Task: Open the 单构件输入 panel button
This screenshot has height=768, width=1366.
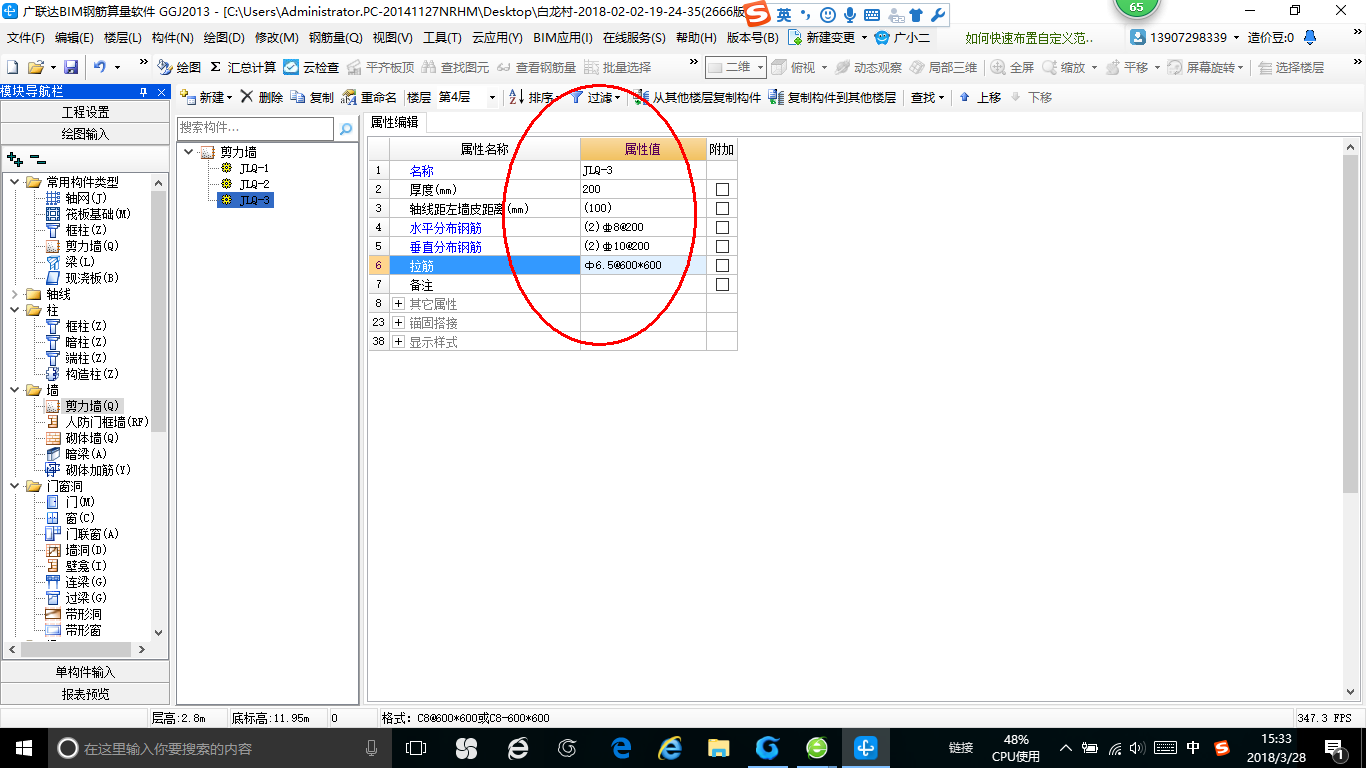Action: [85, 672]
